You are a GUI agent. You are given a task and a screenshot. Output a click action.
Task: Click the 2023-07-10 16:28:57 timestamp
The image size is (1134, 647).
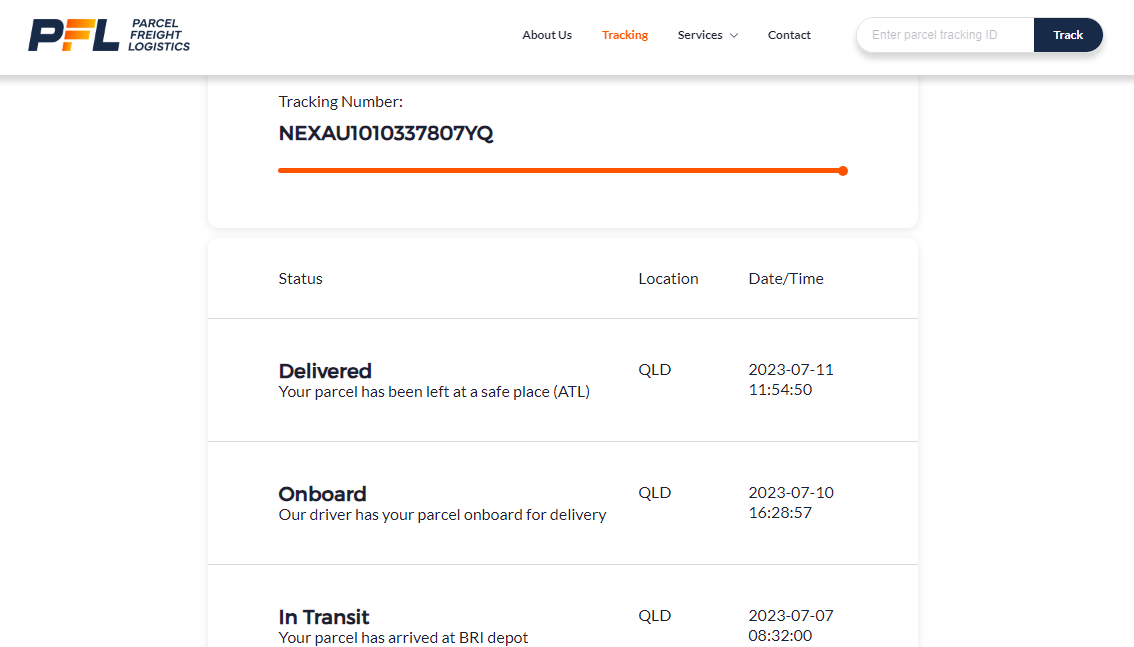click(791, 502)
